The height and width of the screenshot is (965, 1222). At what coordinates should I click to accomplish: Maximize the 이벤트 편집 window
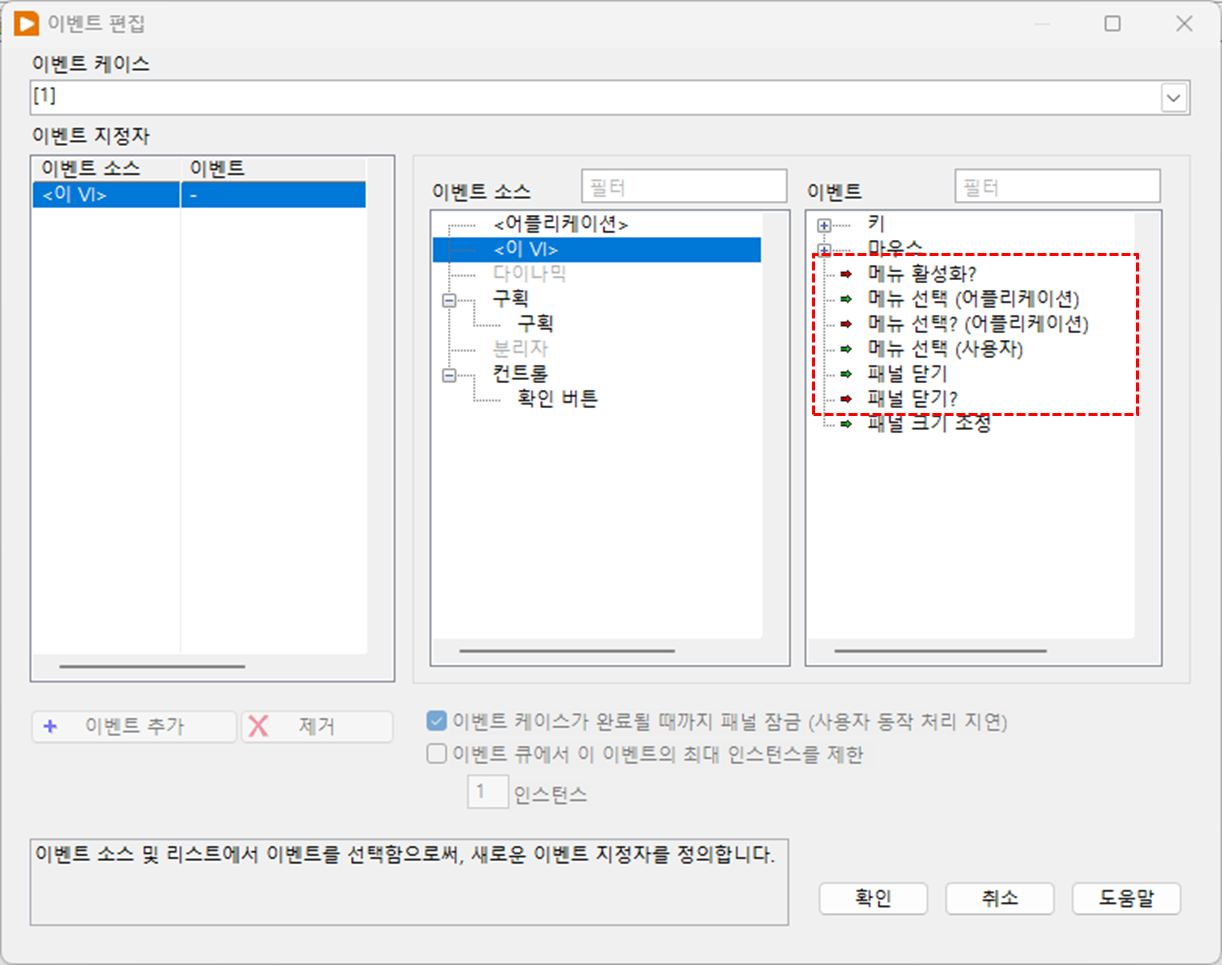[x=1112, y=24]
